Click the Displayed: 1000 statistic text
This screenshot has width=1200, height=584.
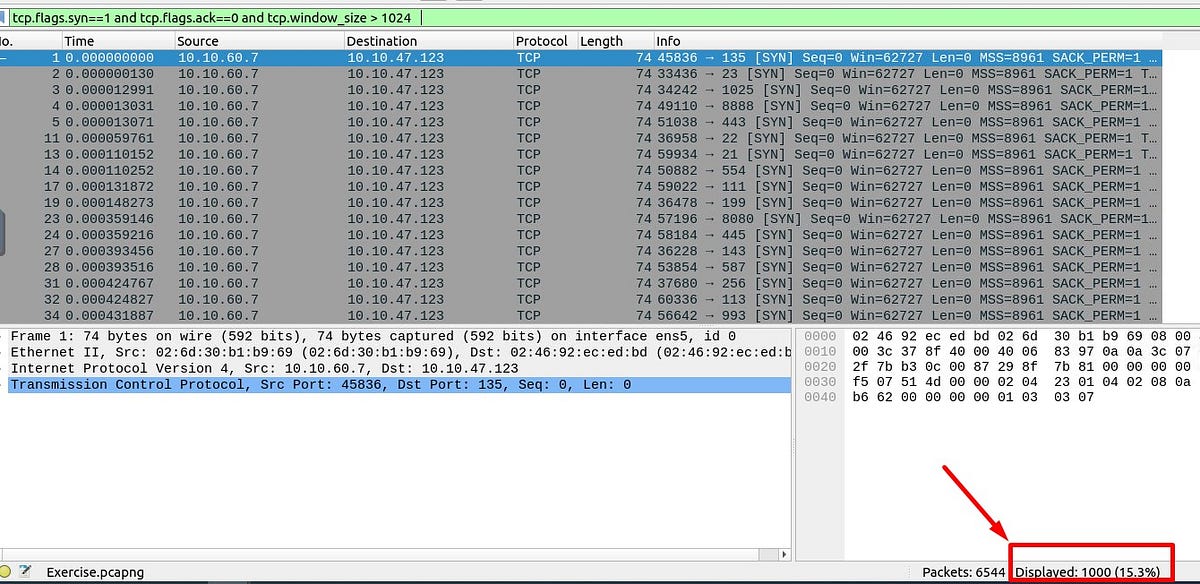click(1090, 571)
